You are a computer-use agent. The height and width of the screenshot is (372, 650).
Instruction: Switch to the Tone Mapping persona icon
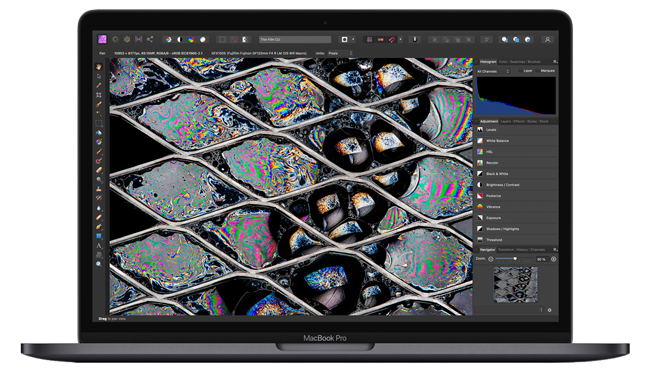click(x=138, y=39)
